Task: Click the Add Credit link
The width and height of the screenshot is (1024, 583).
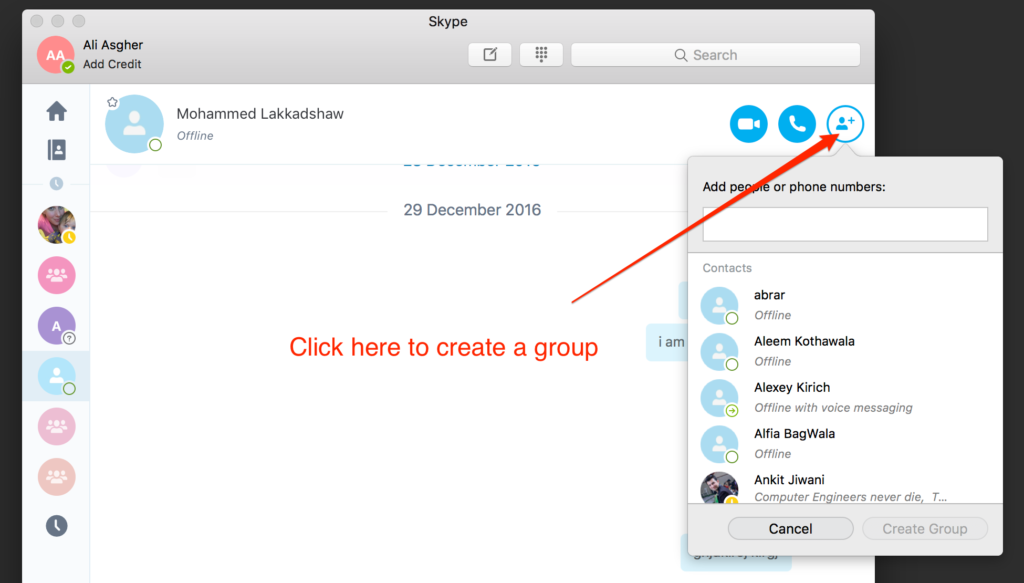Action: (112, 64)
